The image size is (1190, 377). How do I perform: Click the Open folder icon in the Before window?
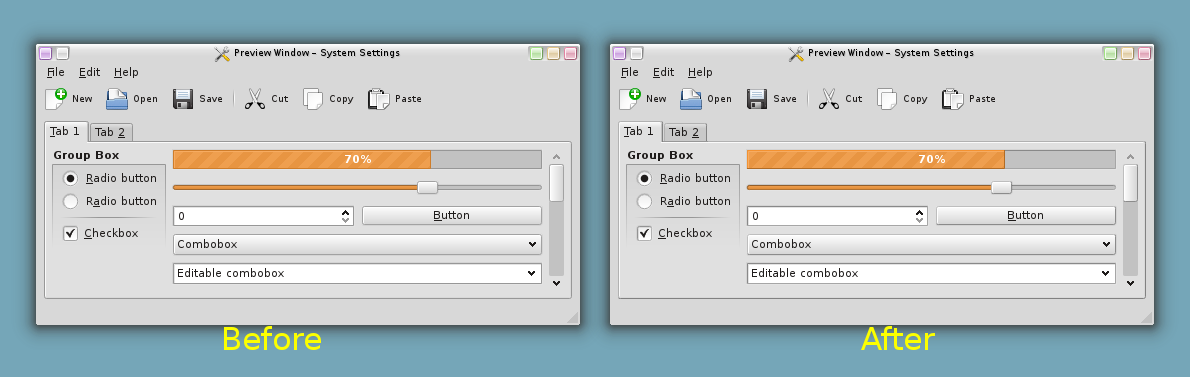117,99
